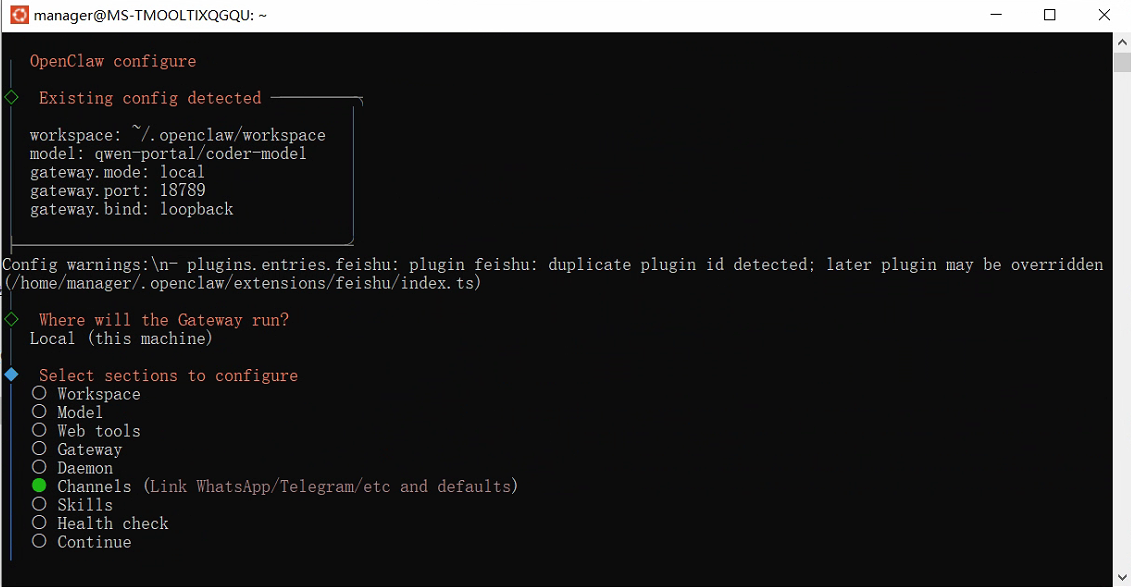Click the blue diamond beside 'Select sections to configure'
The image size is (1131, 587).
pyautogui.click(x=12, y=374)
